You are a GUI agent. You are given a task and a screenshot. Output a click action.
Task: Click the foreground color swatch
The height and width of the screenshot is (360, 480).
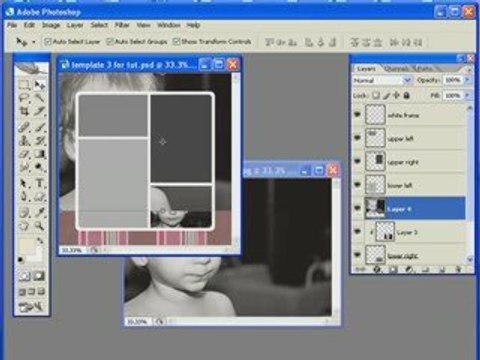coord(26,246)
